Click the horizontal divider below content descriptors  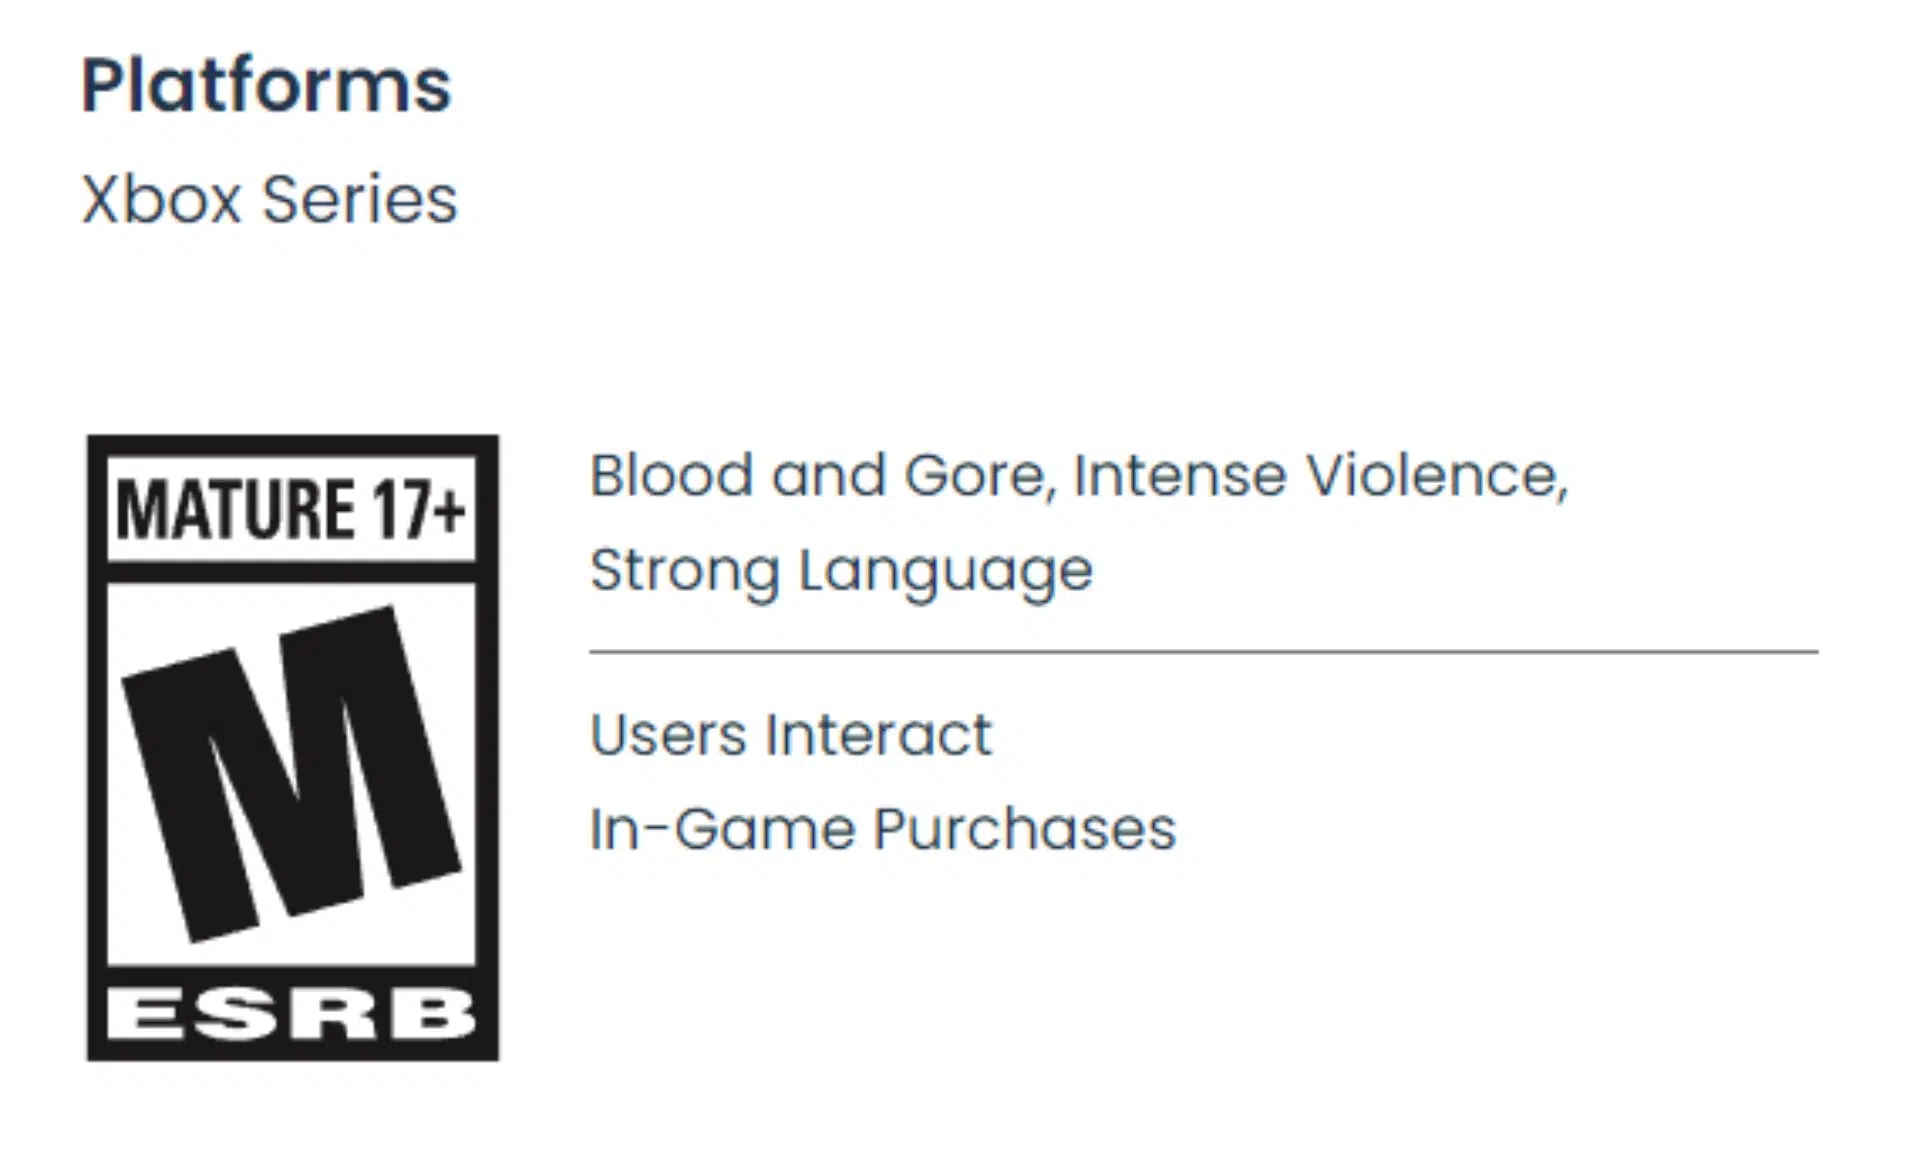[1203, 652]
